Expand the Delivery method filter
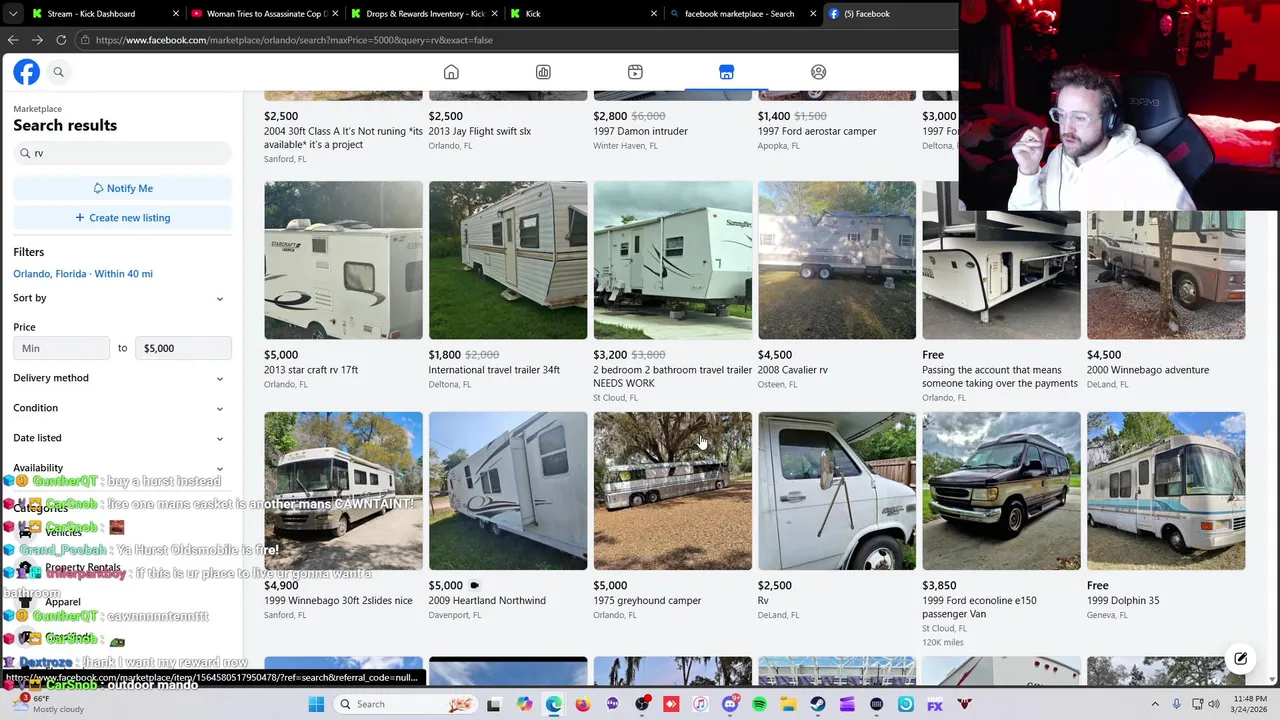This screenshot has height=720, width=1280. point(119,378)
